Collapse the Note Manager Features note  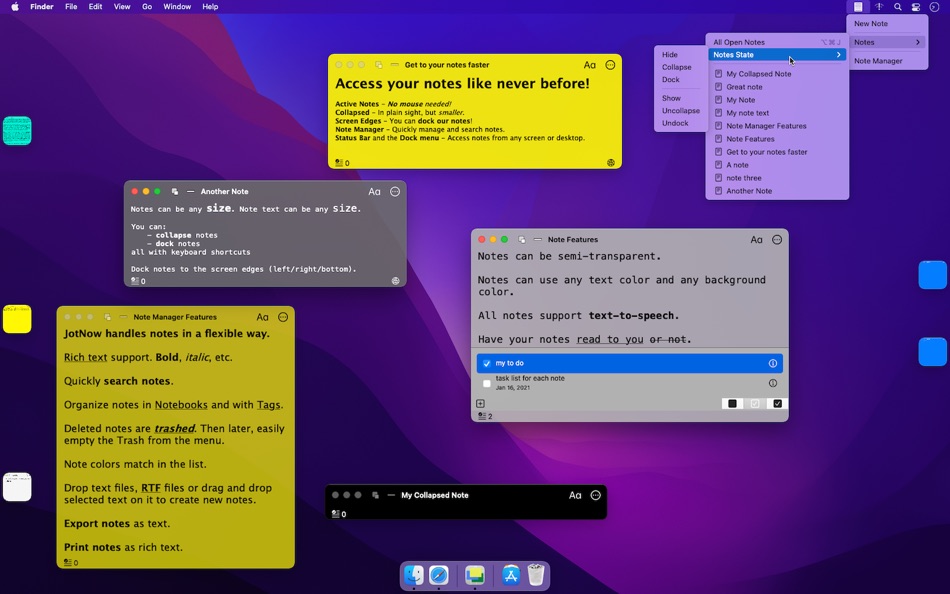click(x=123, y=317)
